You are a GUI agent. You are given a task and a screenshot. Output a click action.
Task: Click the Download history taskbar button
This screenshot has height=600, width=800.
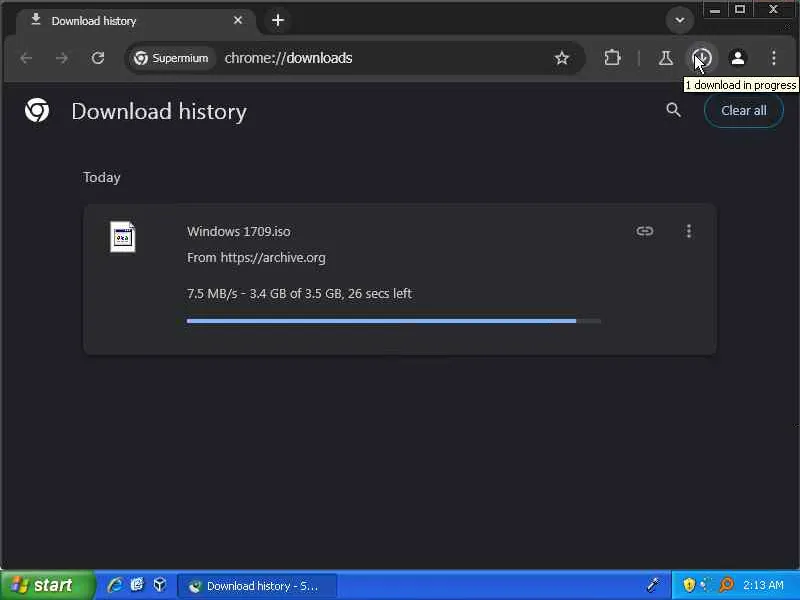pyautogui.click(x=257, y=586)
